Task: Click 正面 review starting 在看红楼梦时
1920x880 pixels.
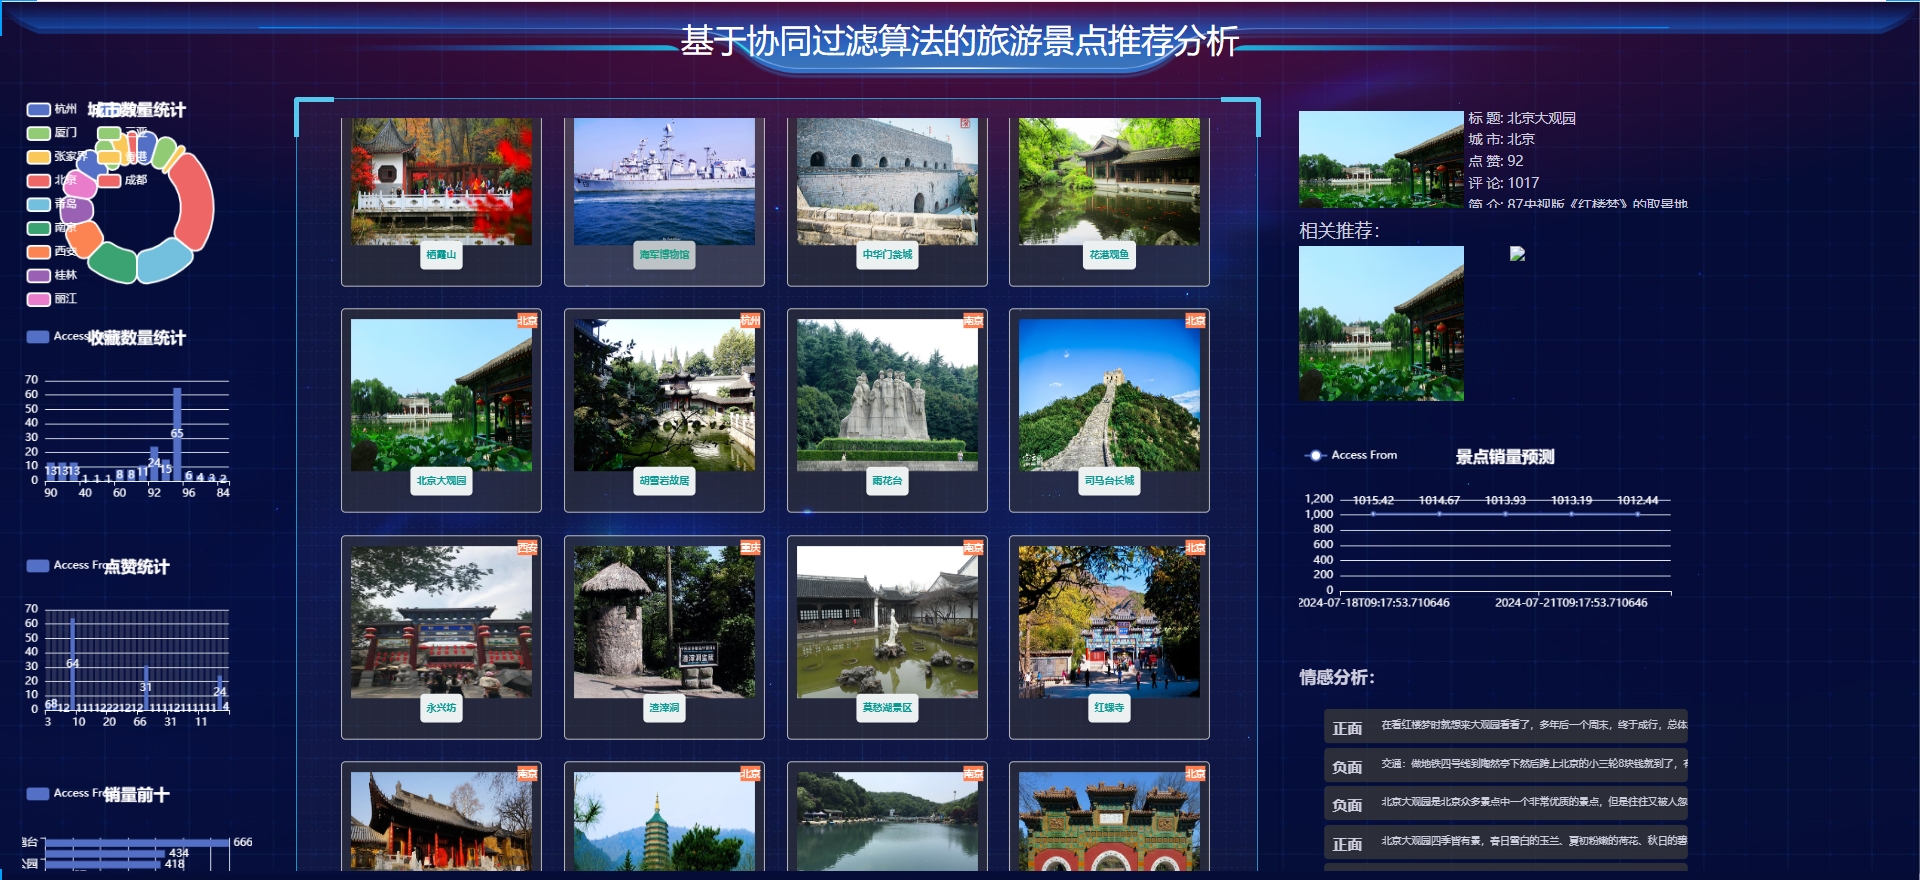Action: 1506,726
